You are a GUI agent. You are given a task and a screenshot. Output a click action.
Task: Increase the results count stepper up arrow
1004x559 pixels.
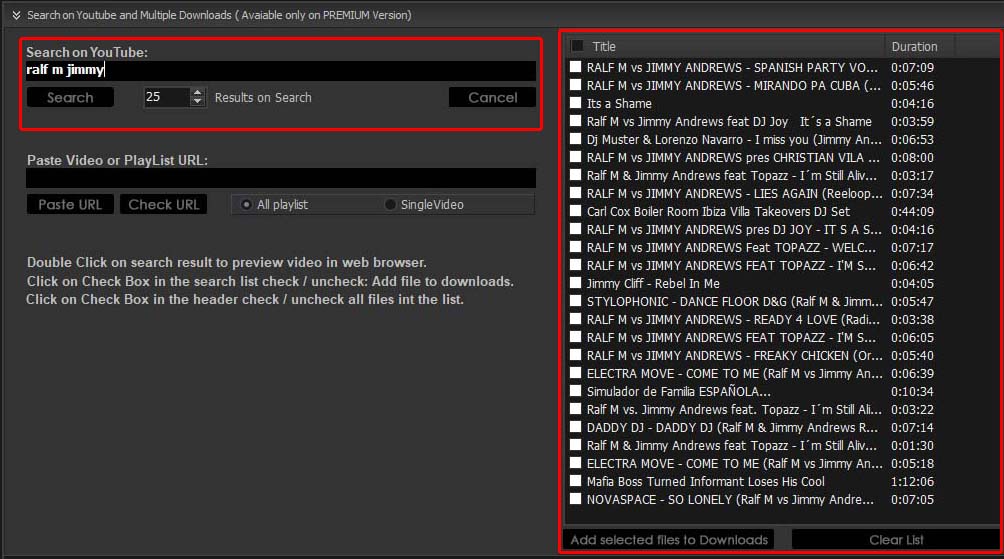[x=198, y=92]
